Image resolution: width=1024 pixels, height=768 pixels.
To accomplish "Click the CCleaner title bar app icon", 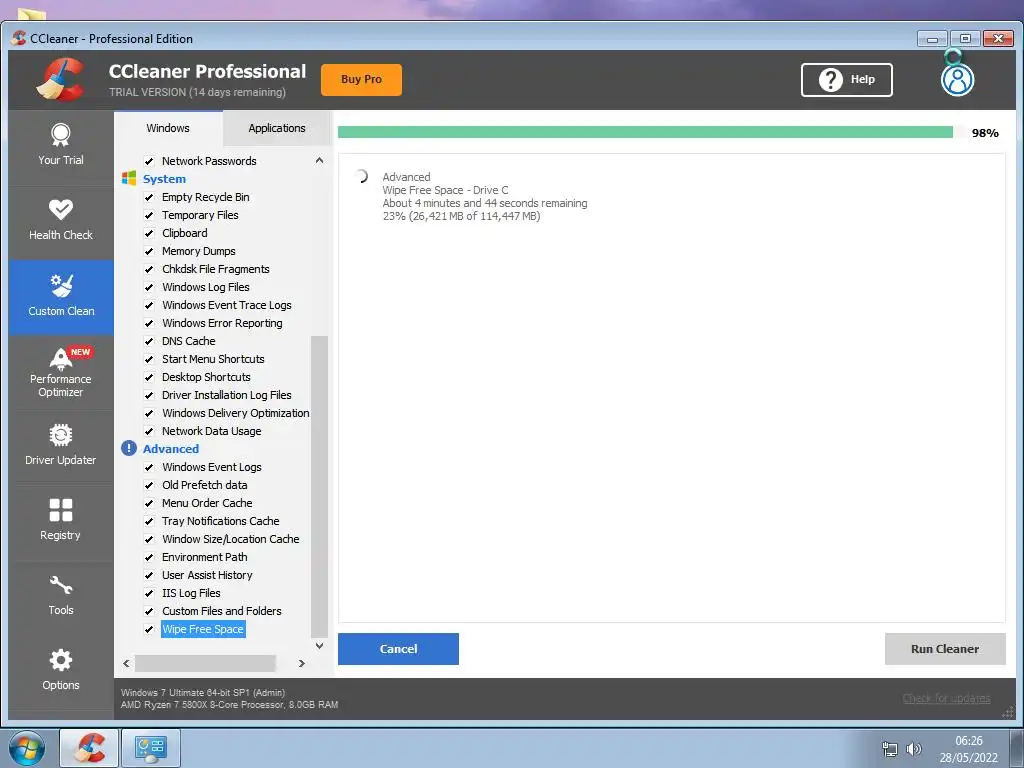I will (18, 39).
